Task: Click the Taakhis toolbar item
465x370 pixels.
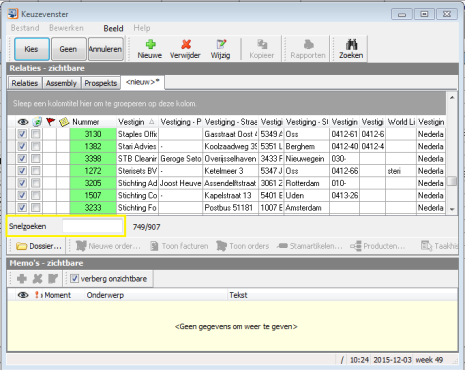Action: (439, 246)
